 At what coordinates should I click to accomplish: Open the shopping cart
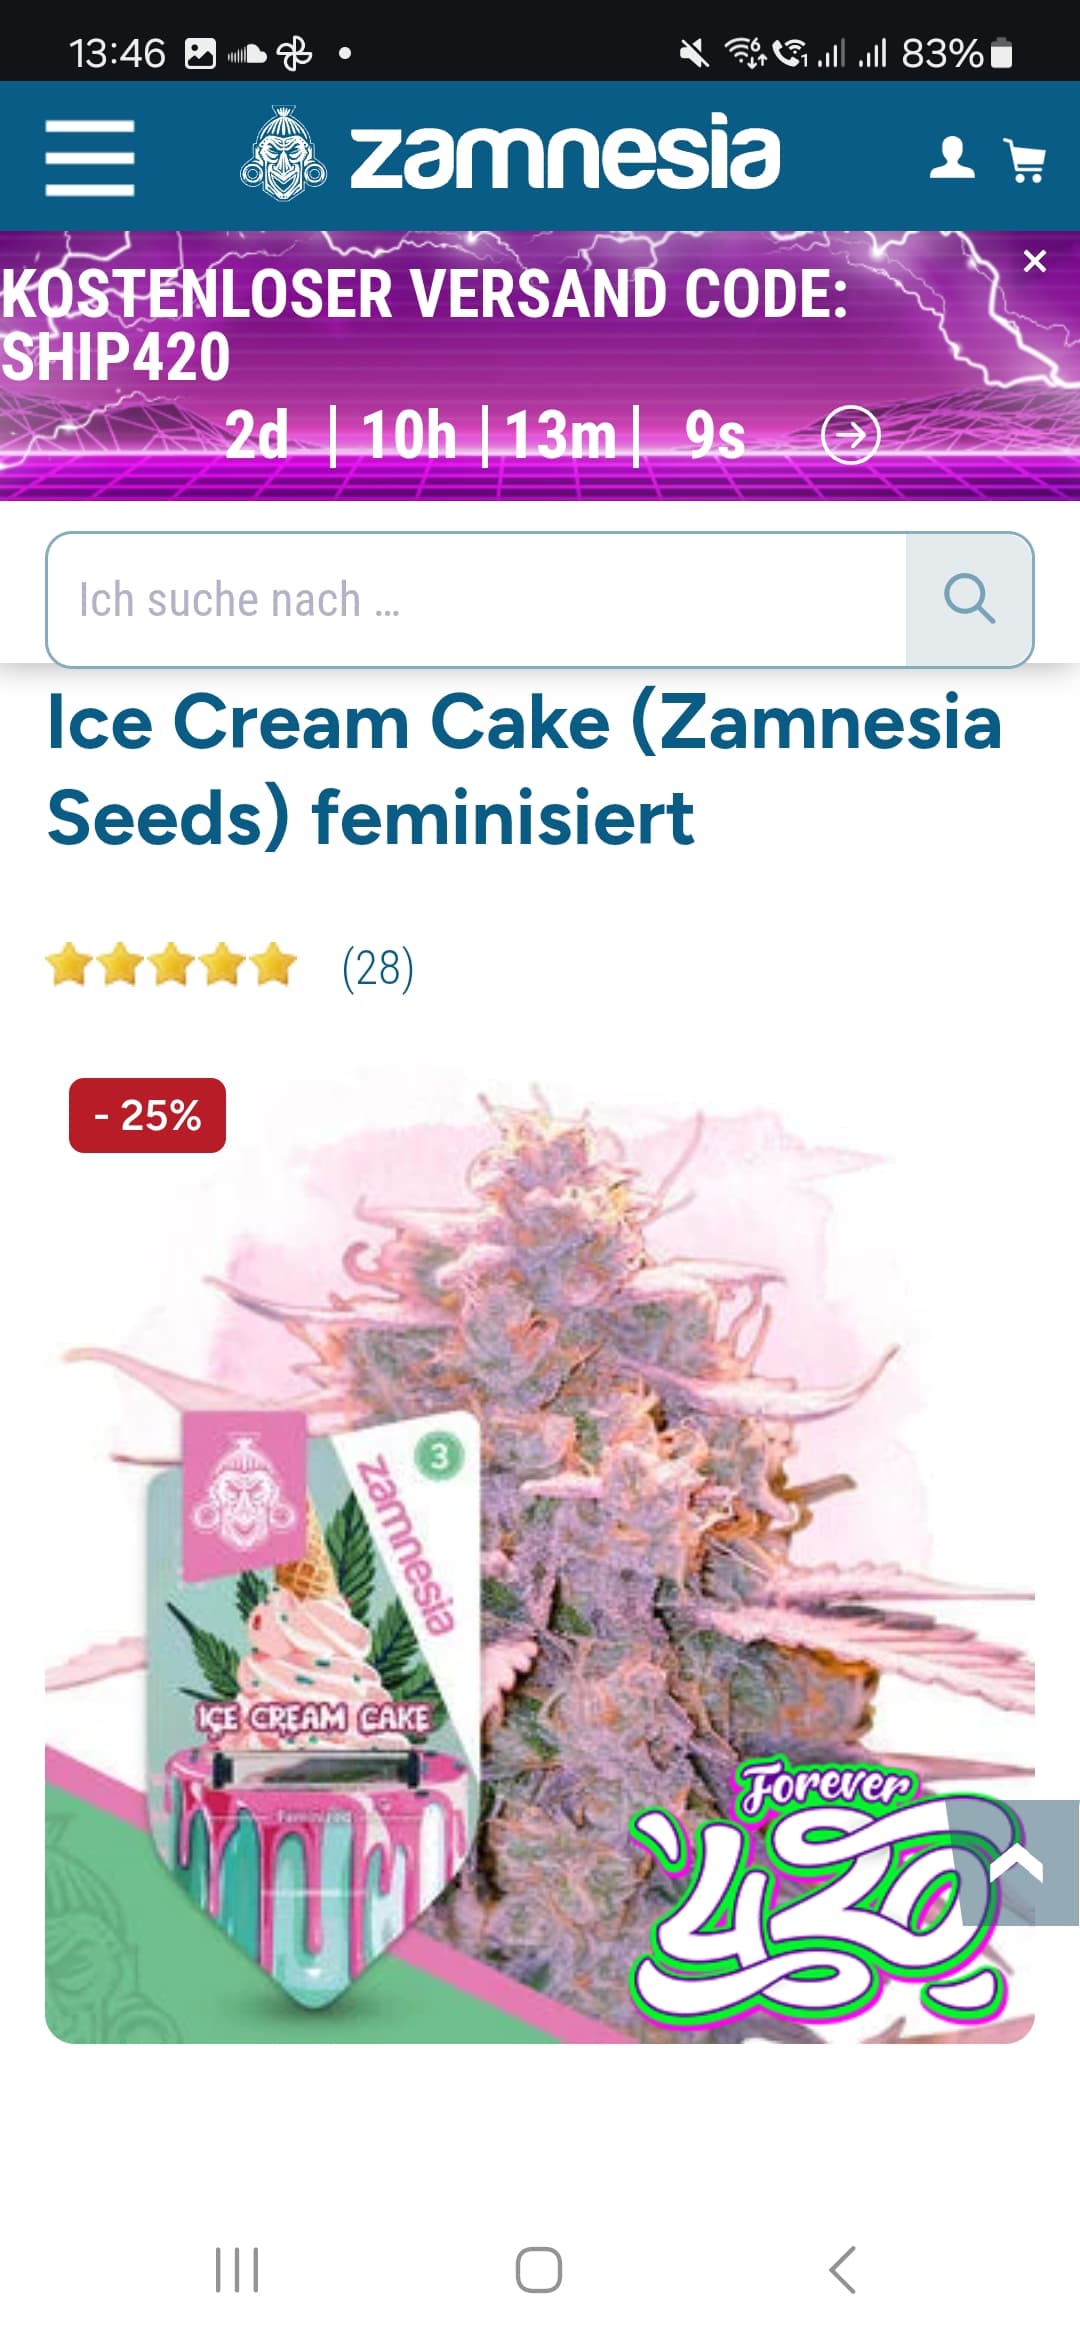pyautogui.click(x=1026, y=160)
